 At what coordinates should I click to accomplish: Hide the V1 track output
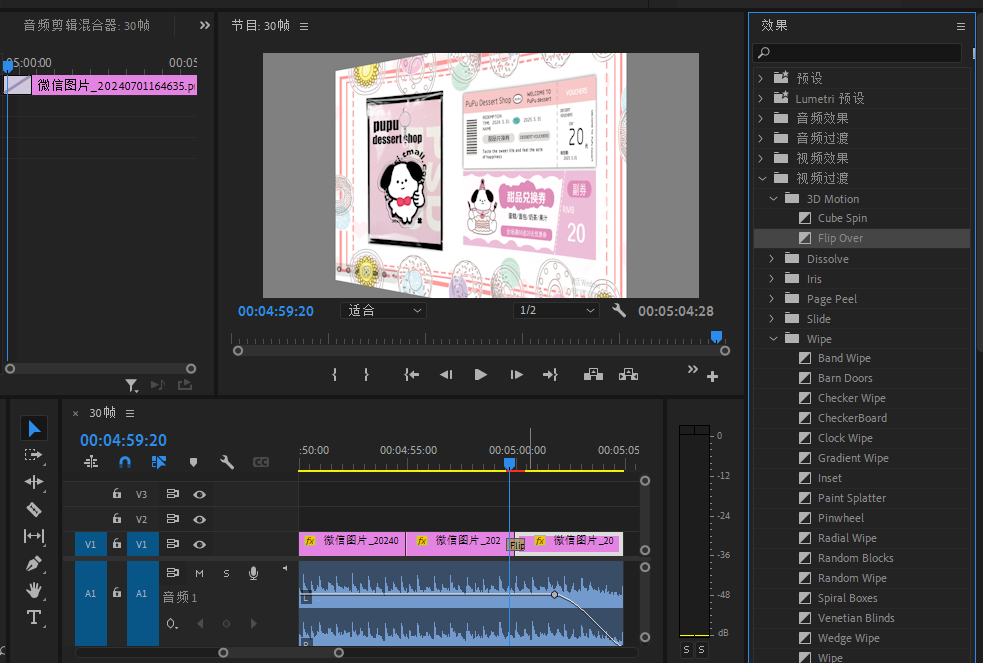[x=199, y=544]
